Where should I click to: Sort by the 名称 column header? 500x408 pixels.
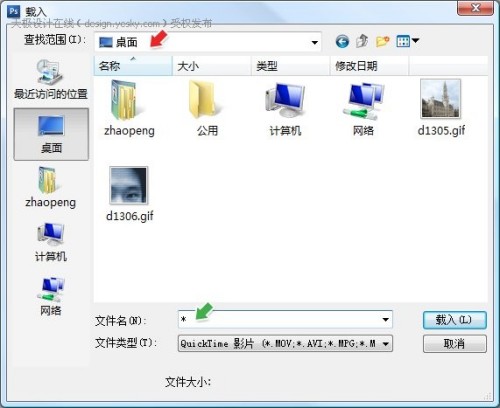[x=133, y=66]
